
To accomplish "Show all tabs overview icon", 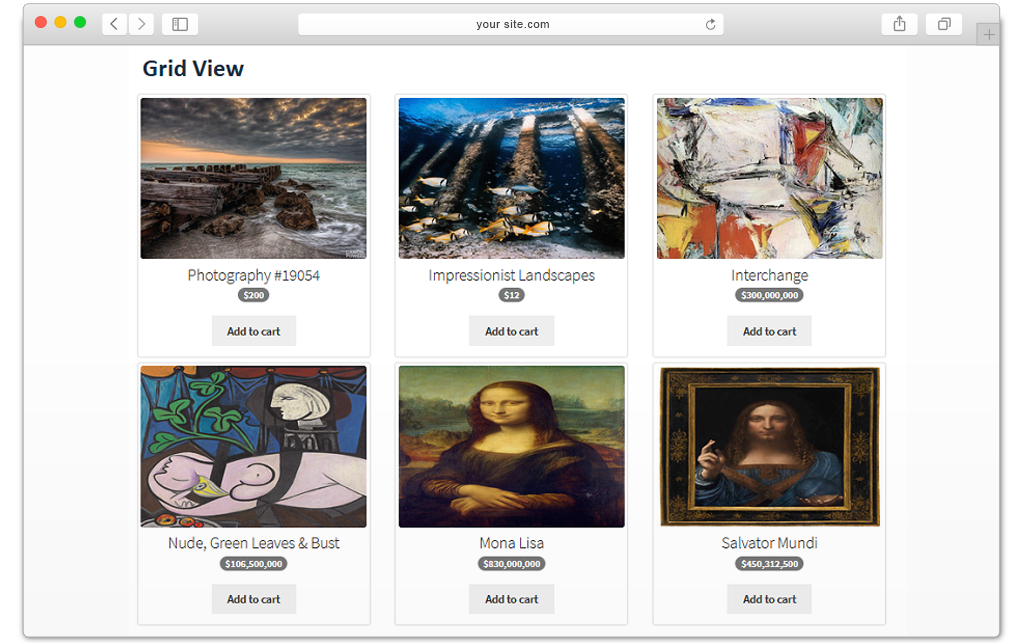I will coord(944,24).
